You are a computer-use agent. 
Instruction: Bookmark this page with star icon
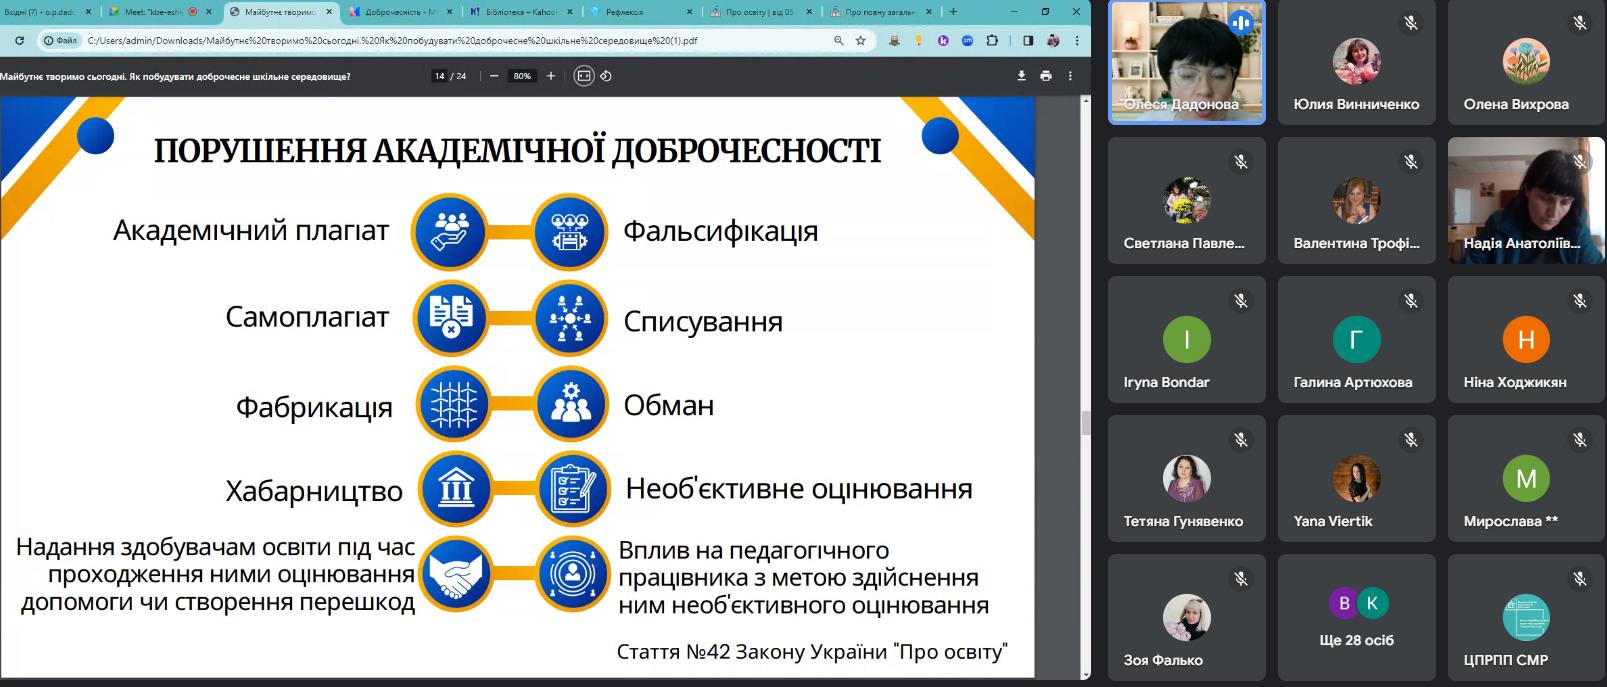pos(861,41)
